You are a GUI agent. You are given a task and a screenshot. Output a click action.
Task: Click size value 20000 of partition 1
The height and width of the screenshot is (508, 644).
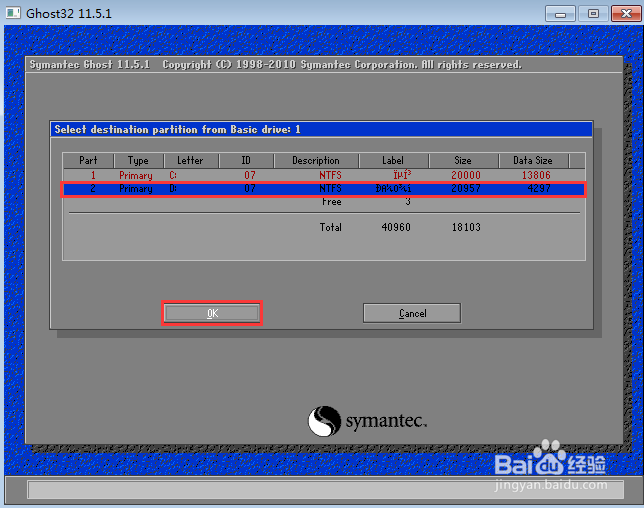[x=466, y=175]
